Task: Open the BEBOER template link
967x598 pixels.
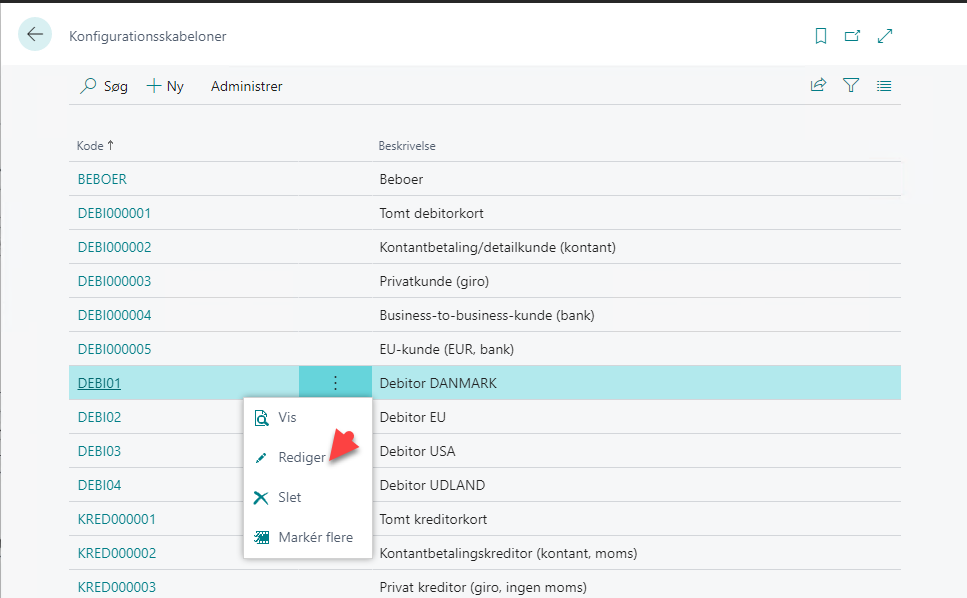Action: [x=102, y=179]
